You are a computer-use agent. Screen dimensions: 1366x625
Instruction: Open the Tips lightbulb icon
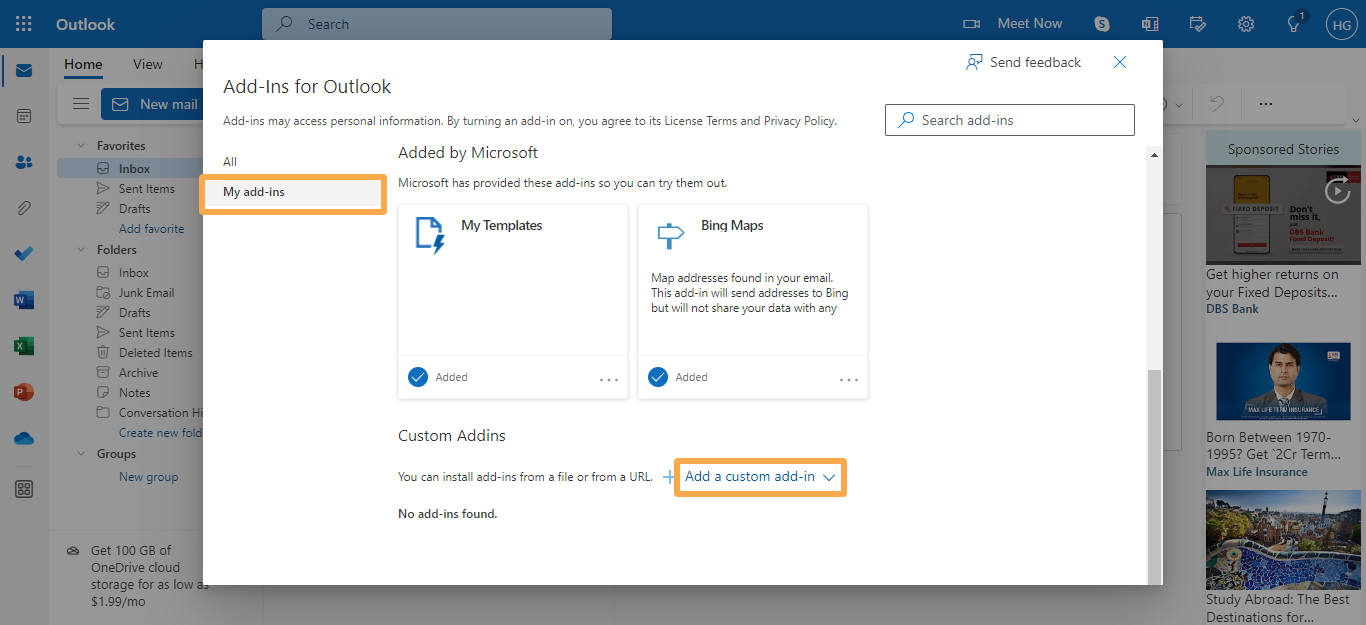tap(1294, 24)
